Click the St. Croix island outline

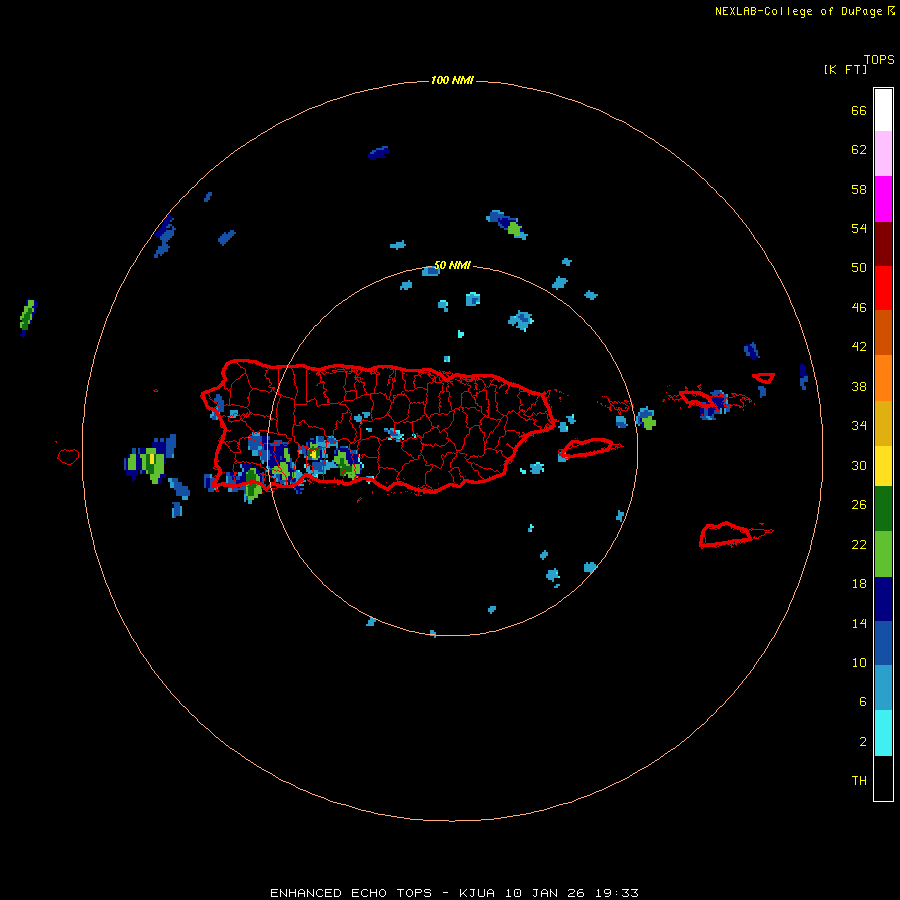click(728, 535)
